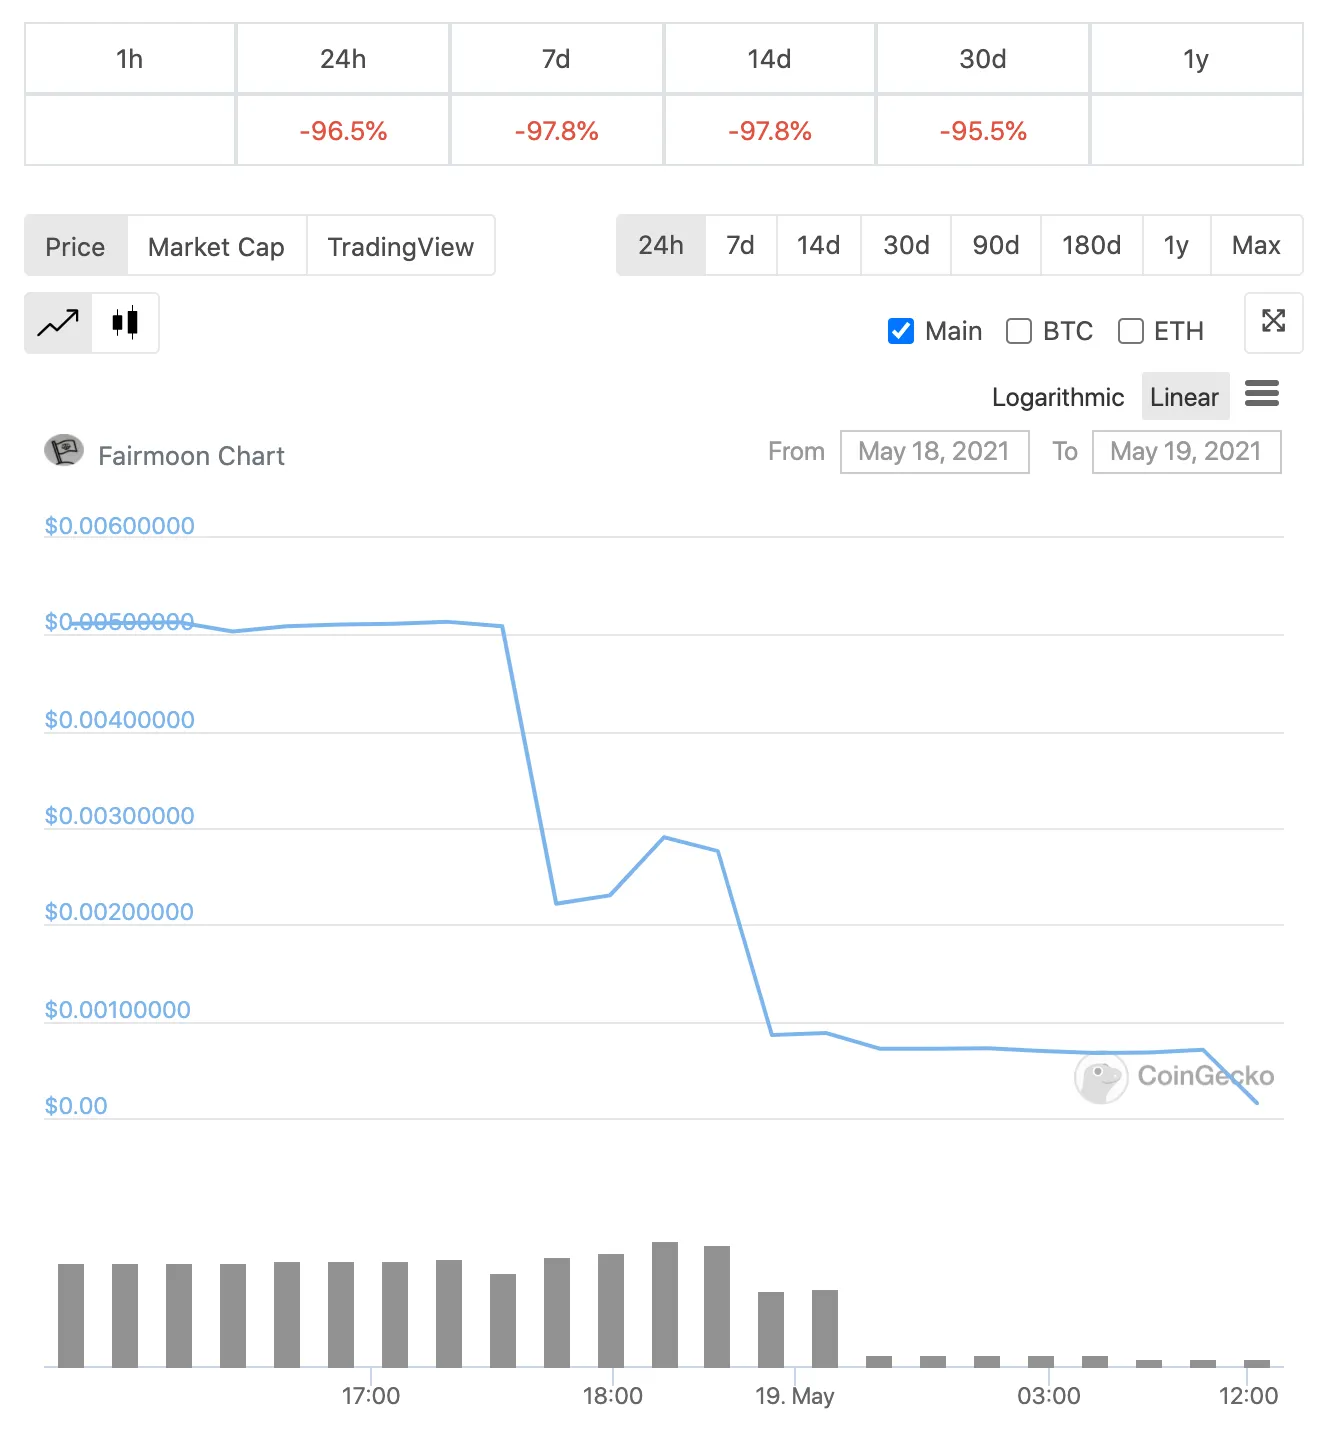This screenshot has height=1432, width=1332.
Task: Select the 180d time range
Action: (1091, 245)
